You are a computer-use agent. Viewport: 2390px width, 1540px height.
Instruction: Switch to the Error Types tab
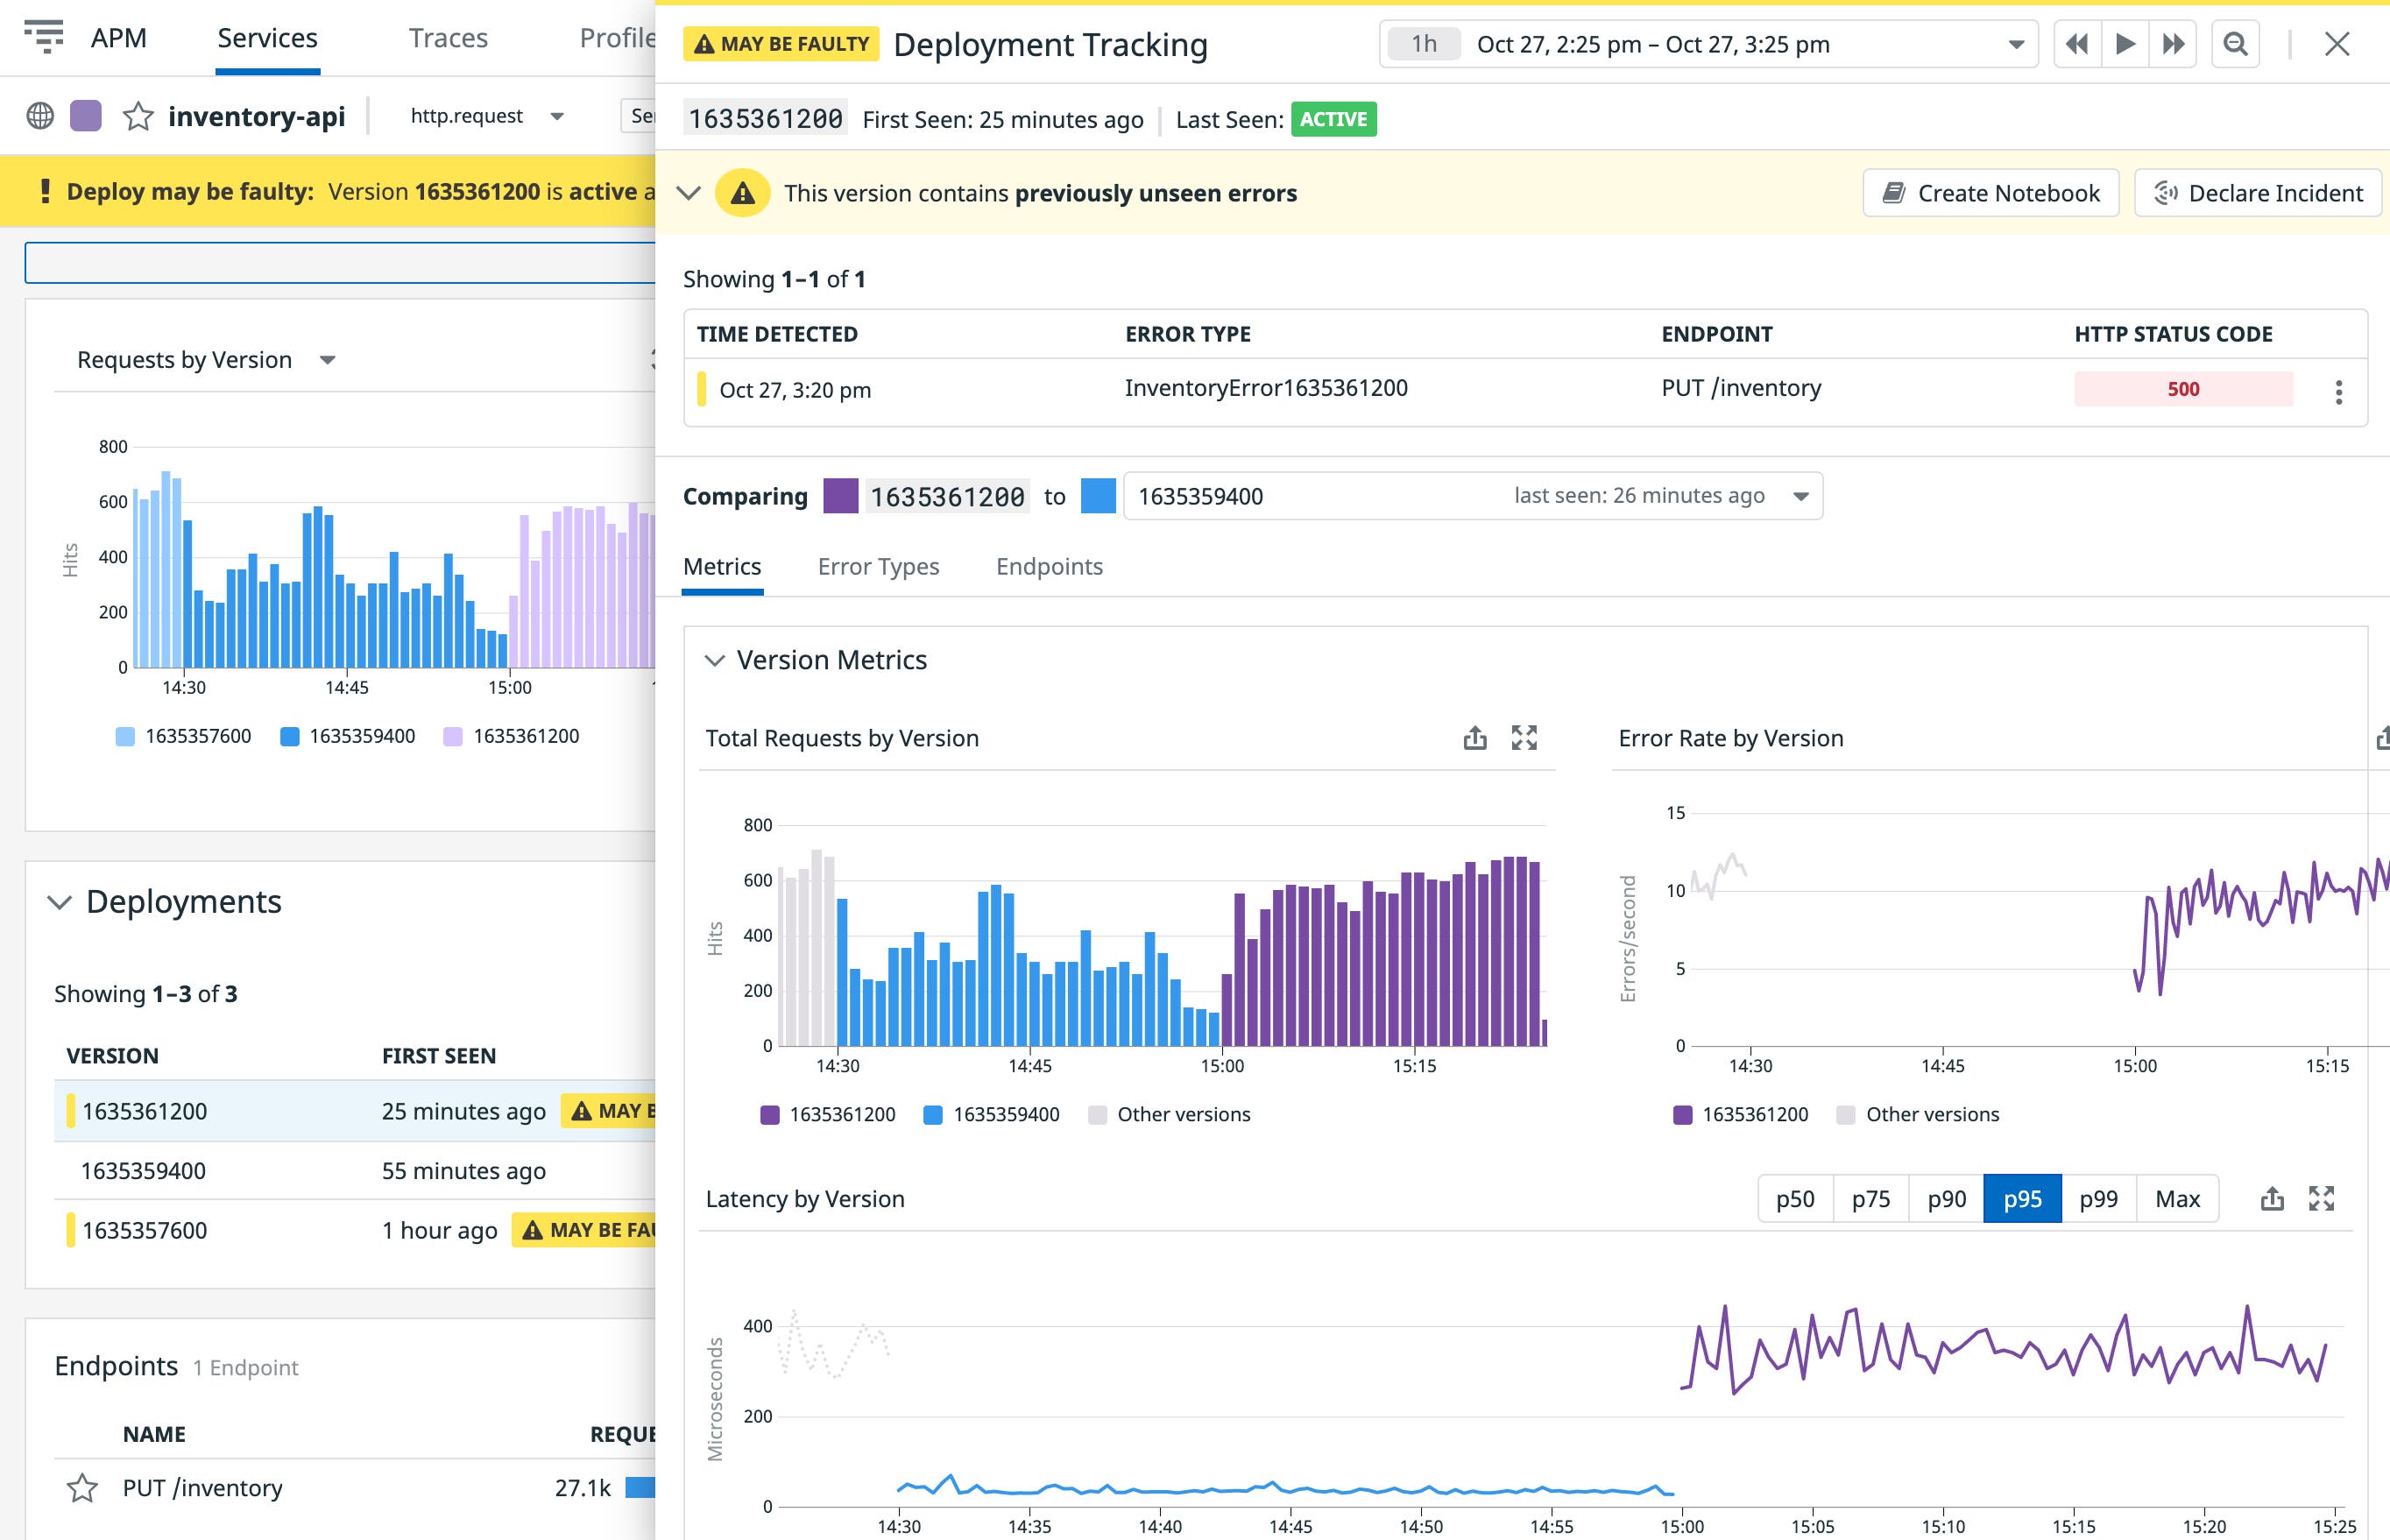[x=878, y=566]
